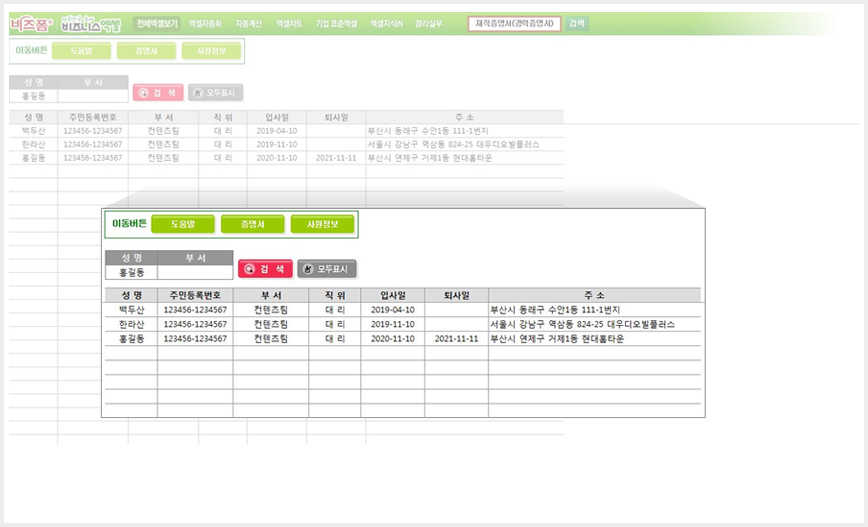The width and height of the screenshot is (868, 527).
Task: Select the 자동계산 menu item
Action: click(249, 24)
